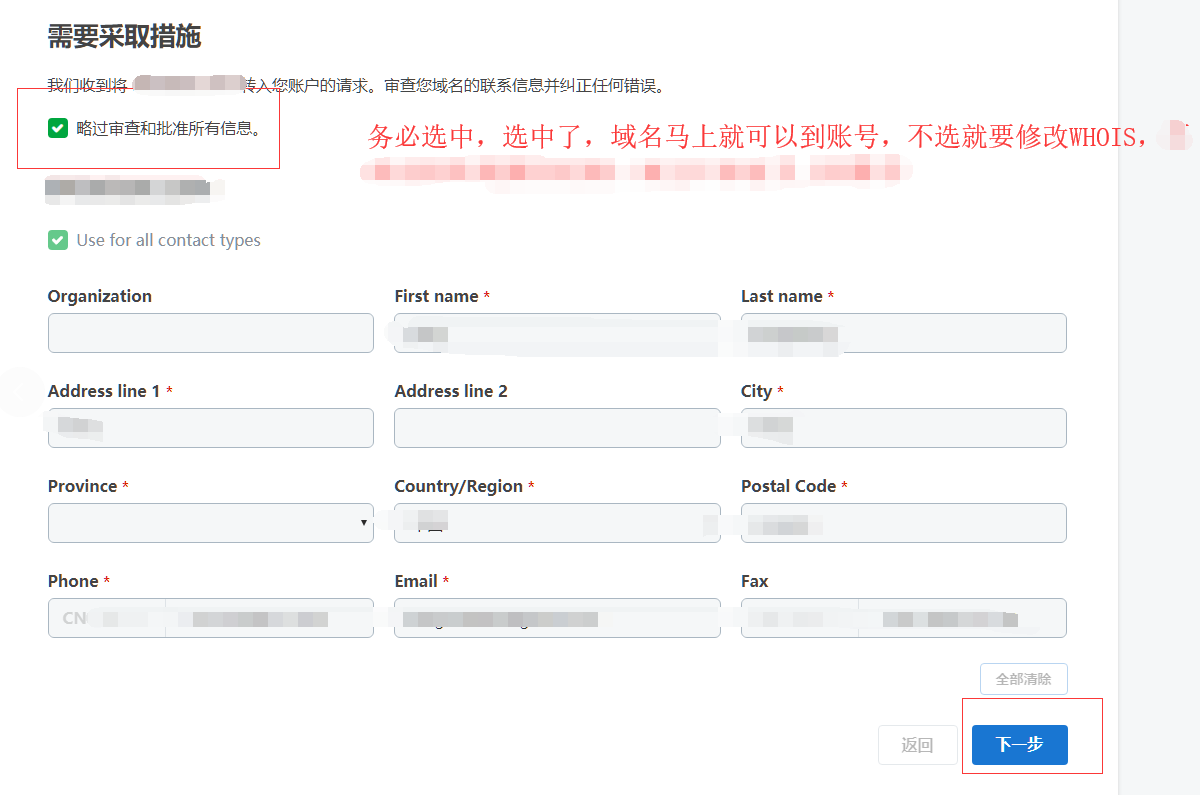
Task: Select the Email input field
Action: pos(557,618)
